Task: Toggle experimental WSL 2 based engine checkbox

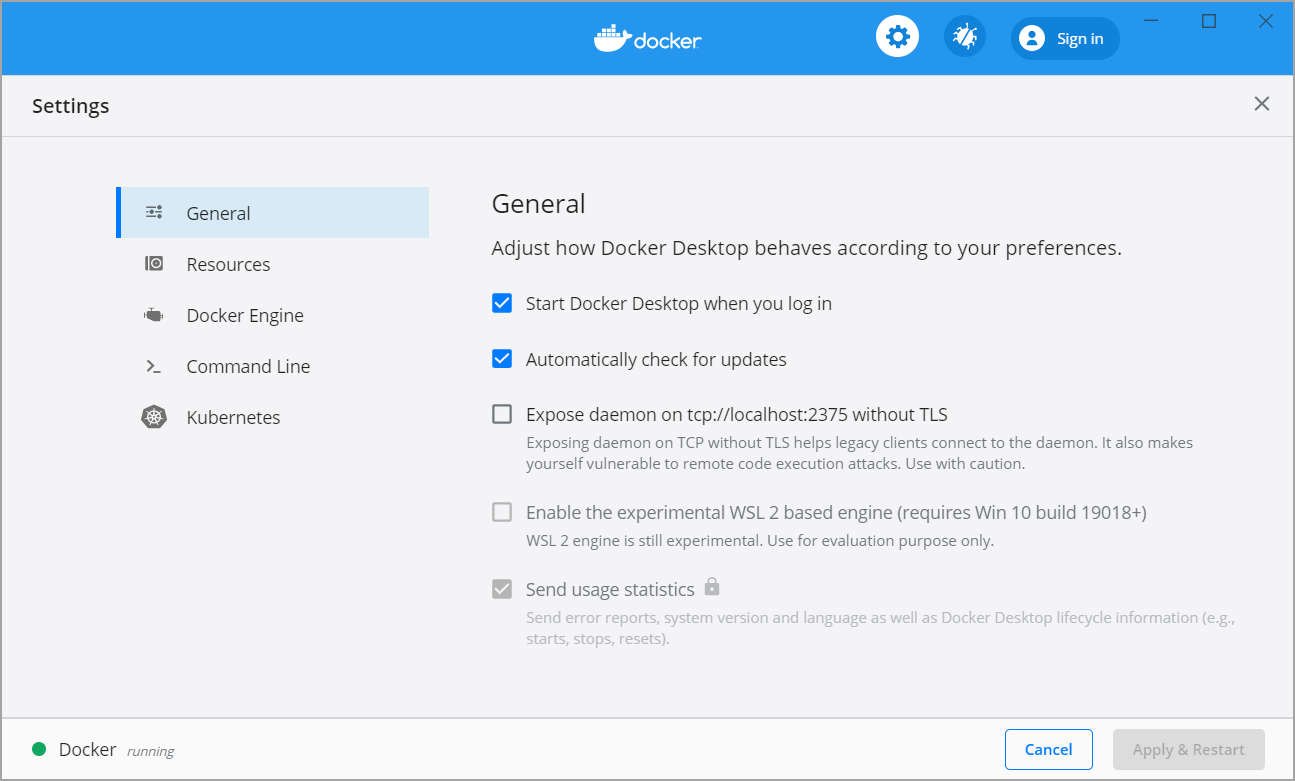Action: coord(502,512)
